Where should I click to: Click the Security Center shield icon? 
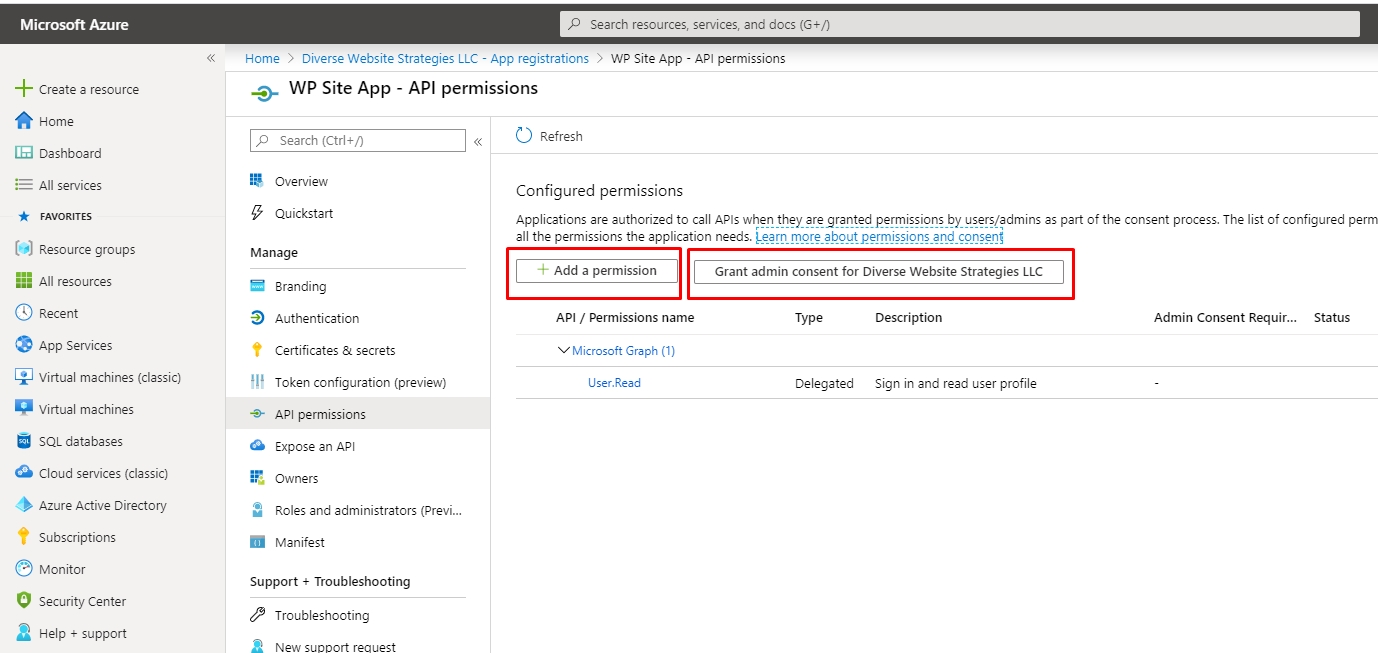[24, 601]
